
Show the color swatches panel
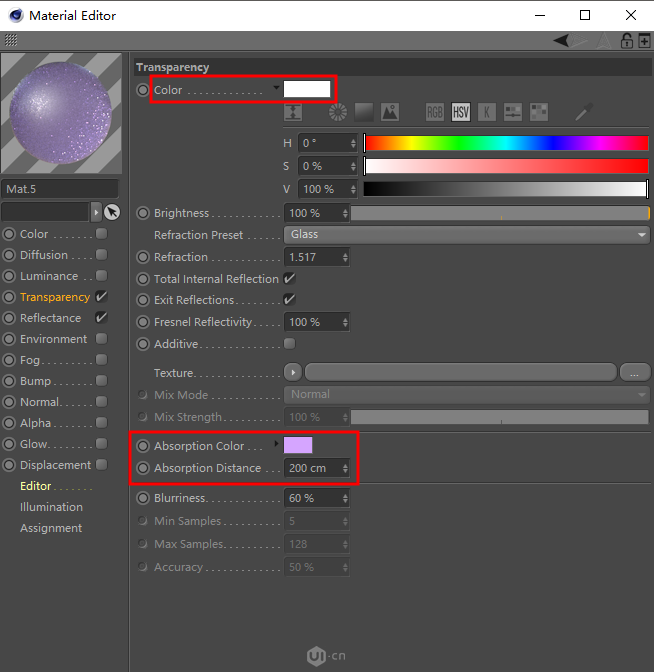(x=539, y=112)
